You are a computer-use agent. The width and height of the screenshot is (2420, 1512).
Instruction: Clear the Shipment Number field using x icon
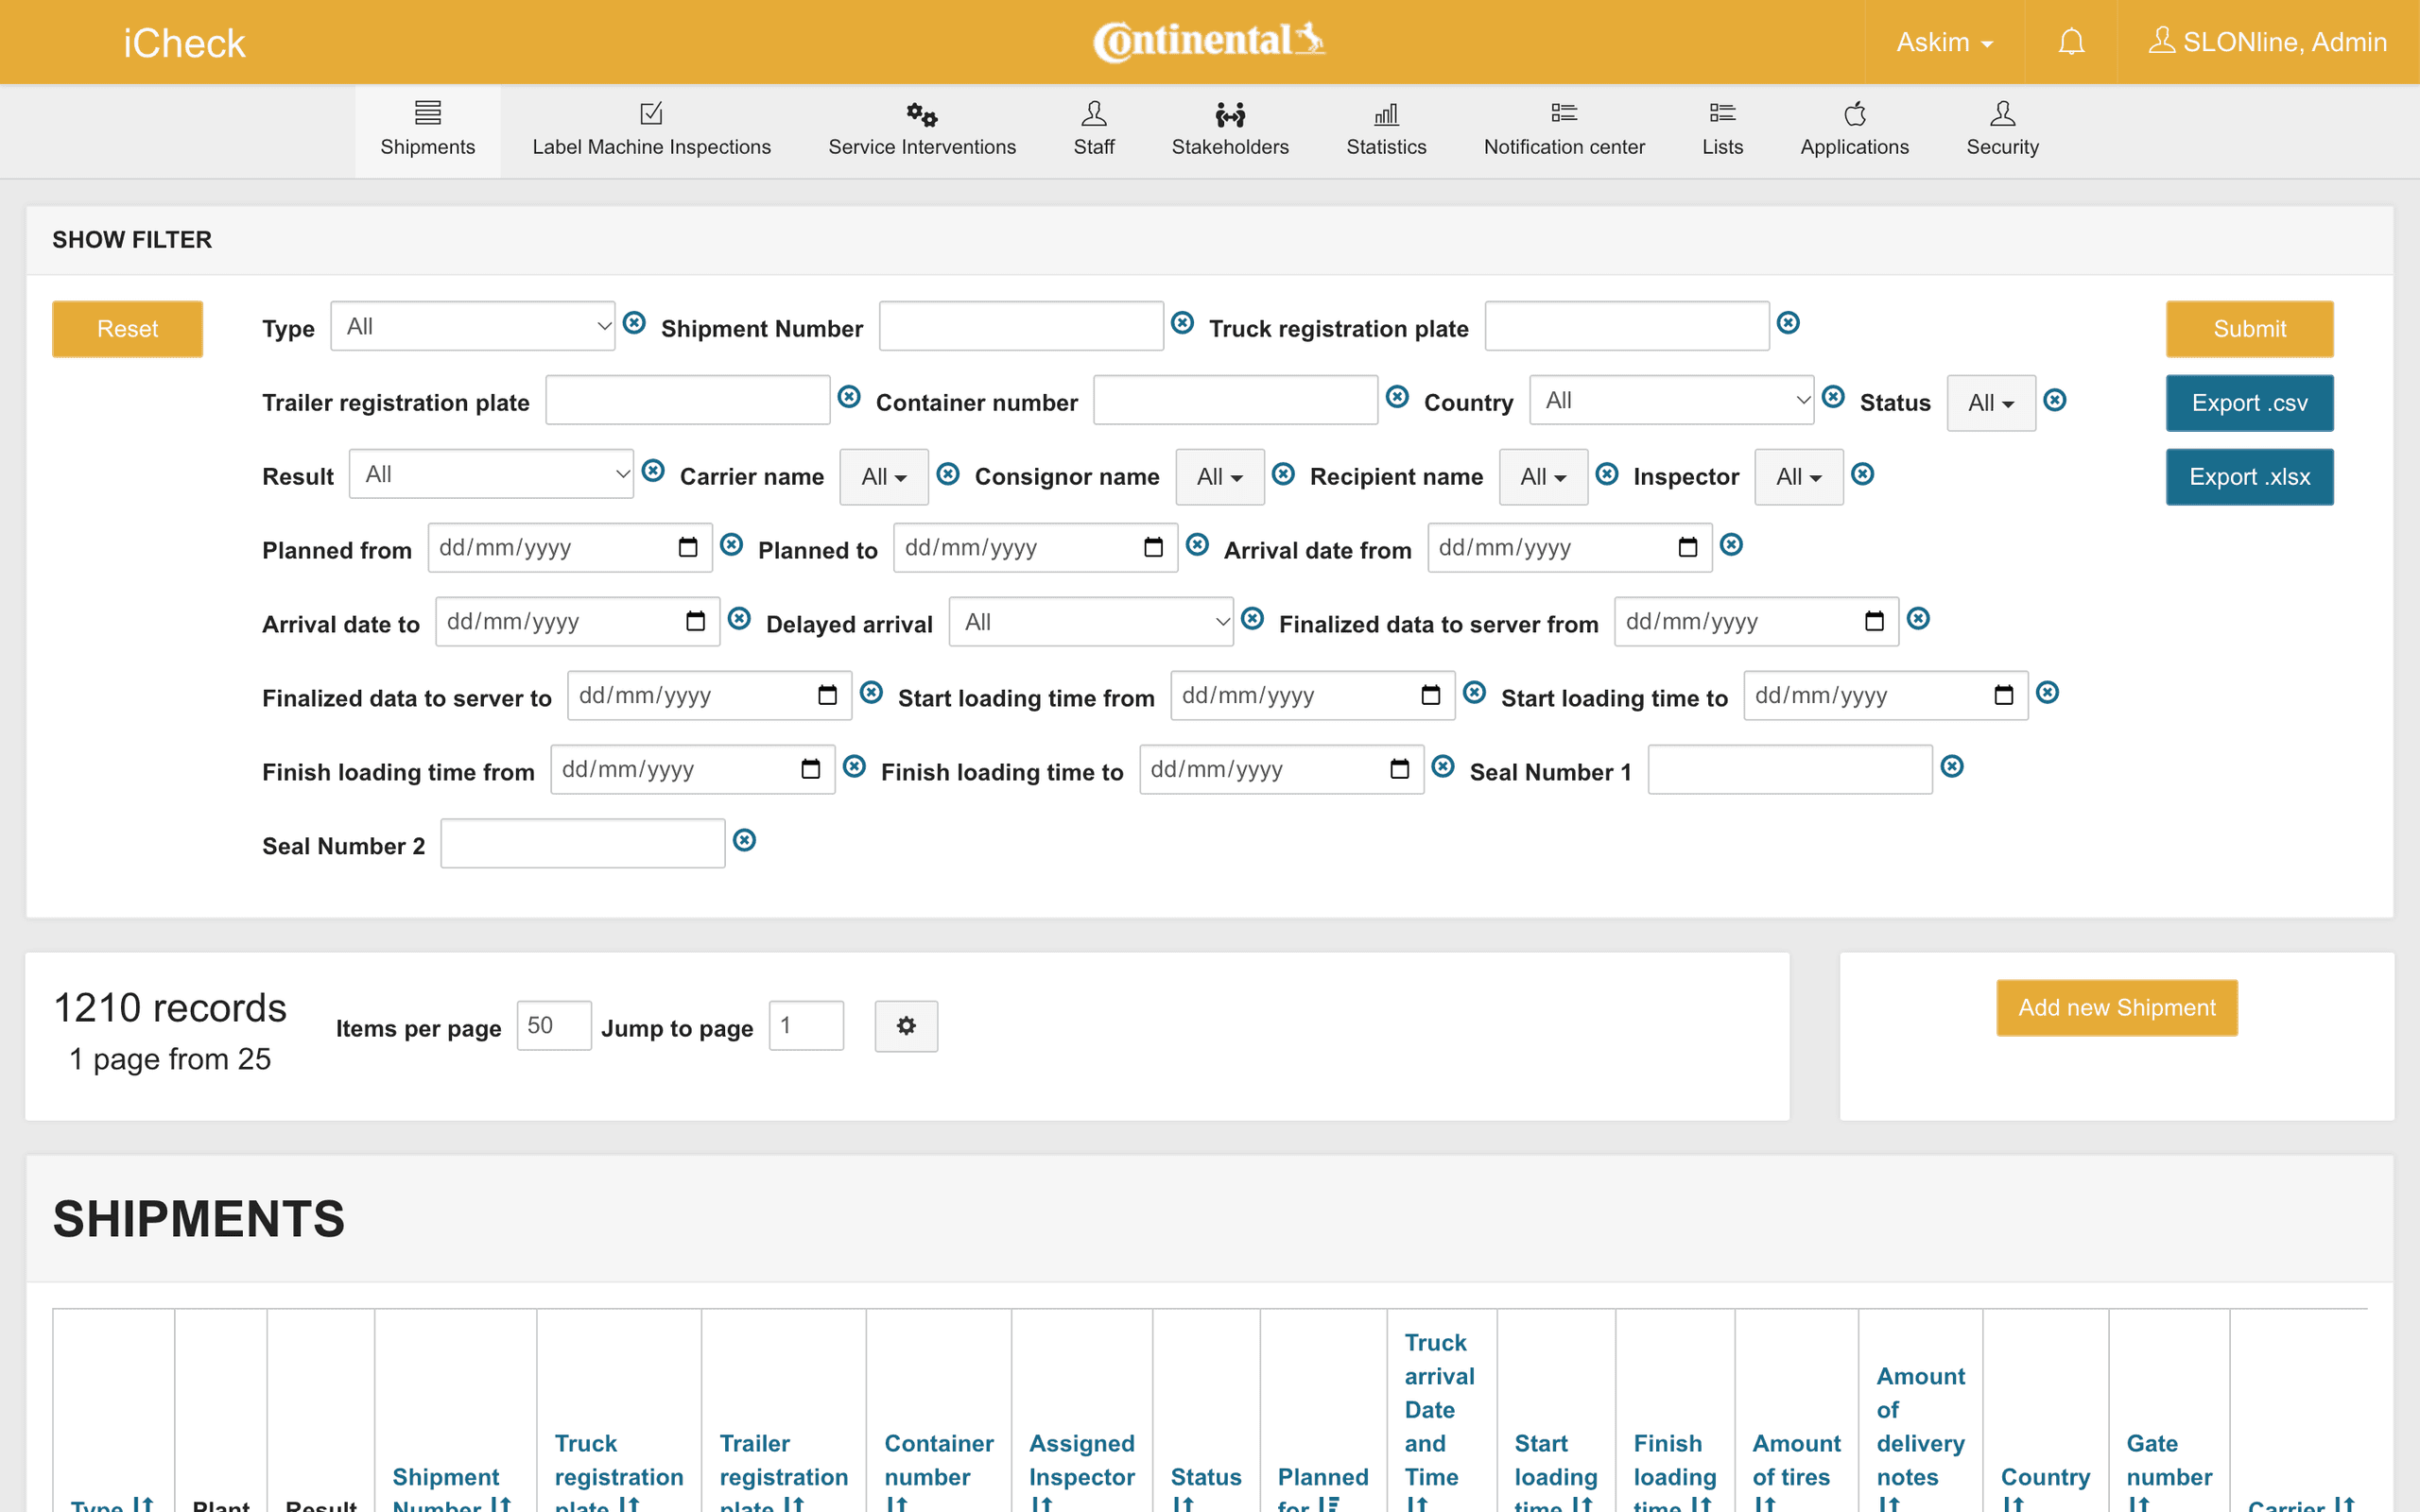(1182, 323)
